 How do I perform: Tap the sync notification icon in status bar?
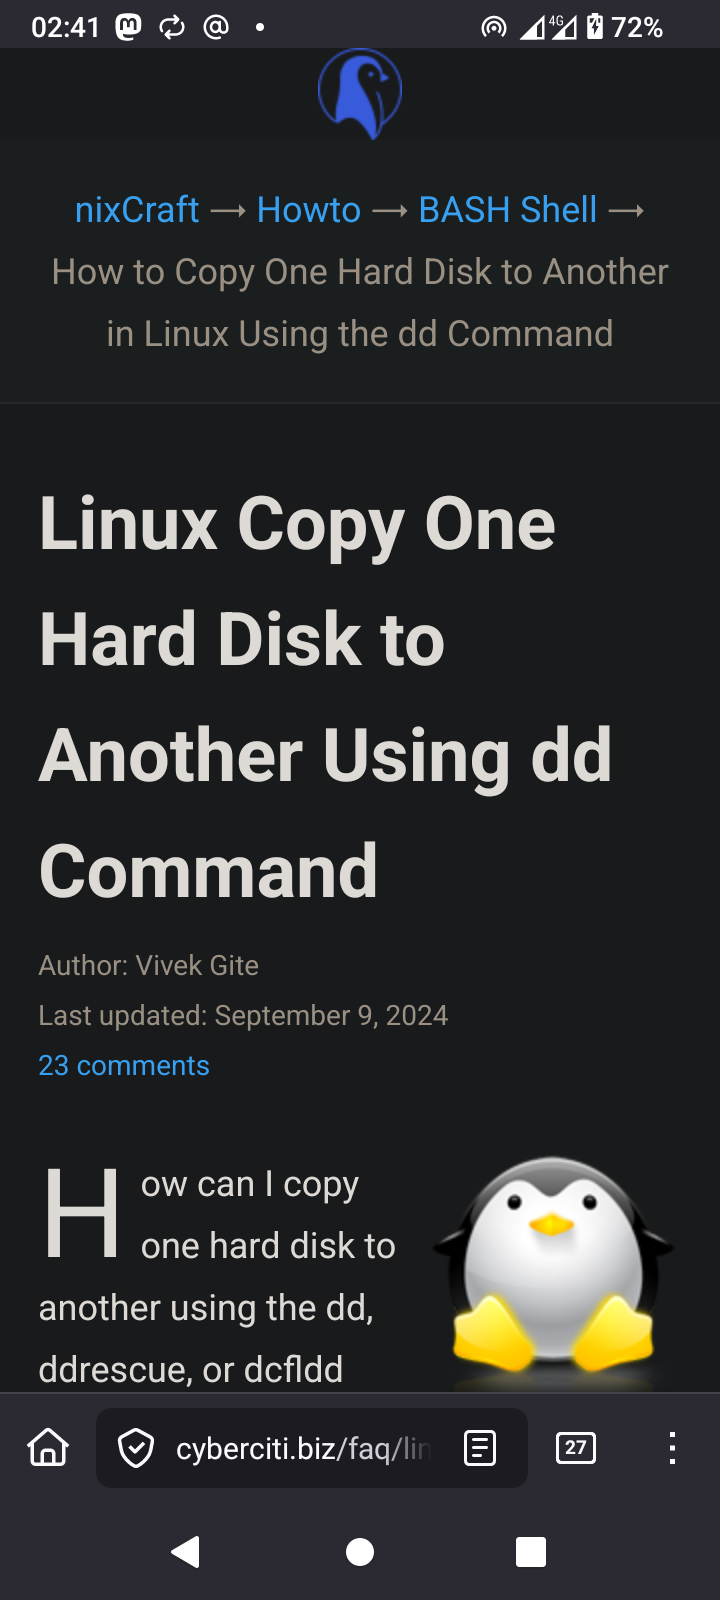172,27
